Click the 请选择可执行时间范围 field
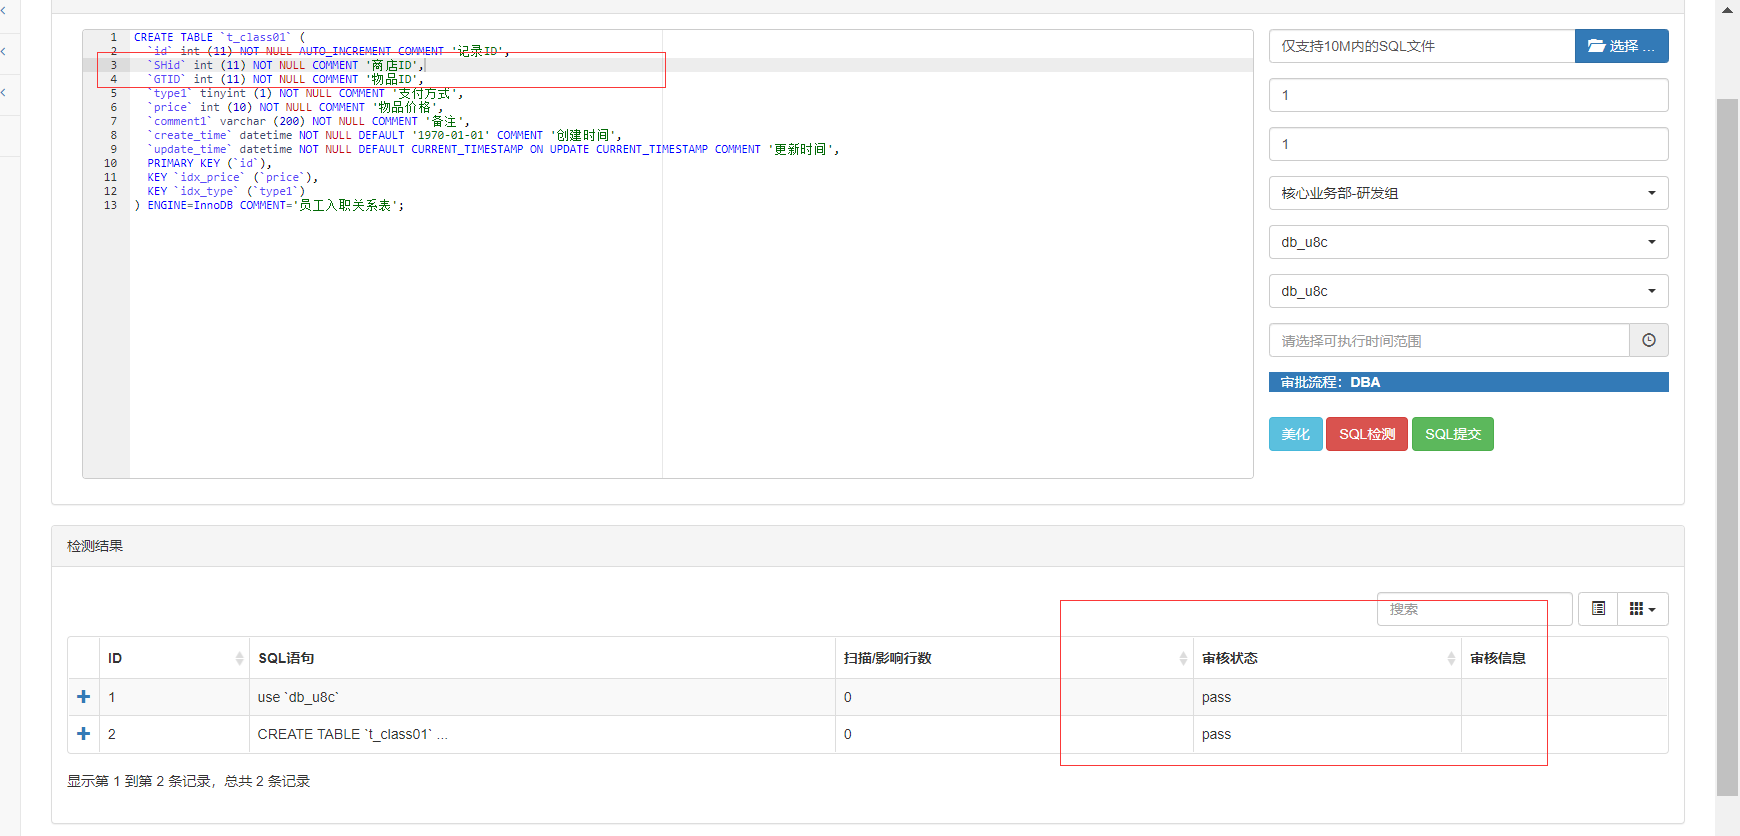The width and height of the screenshot is (1740, 836). [1449, 340]
